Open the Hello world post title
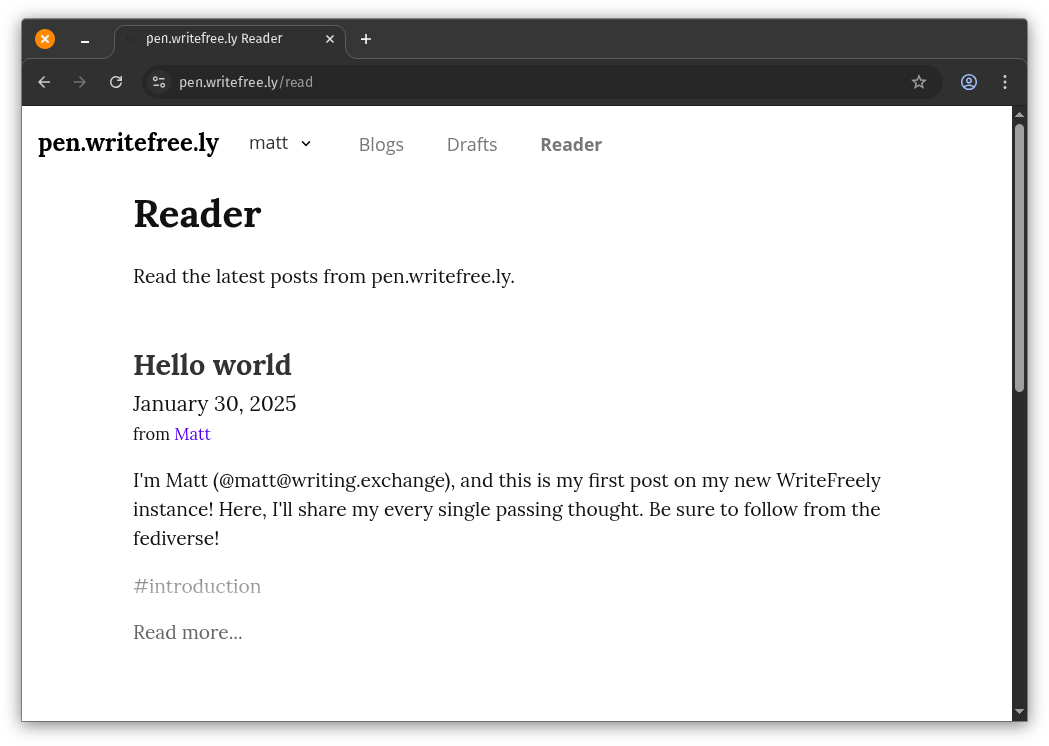Image resolution: width=1049 pixels, height=746 pixels. pos(212,365)
